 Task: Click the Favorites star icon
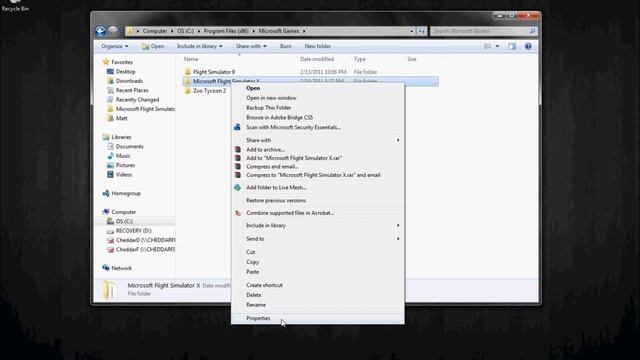(106, 62)
